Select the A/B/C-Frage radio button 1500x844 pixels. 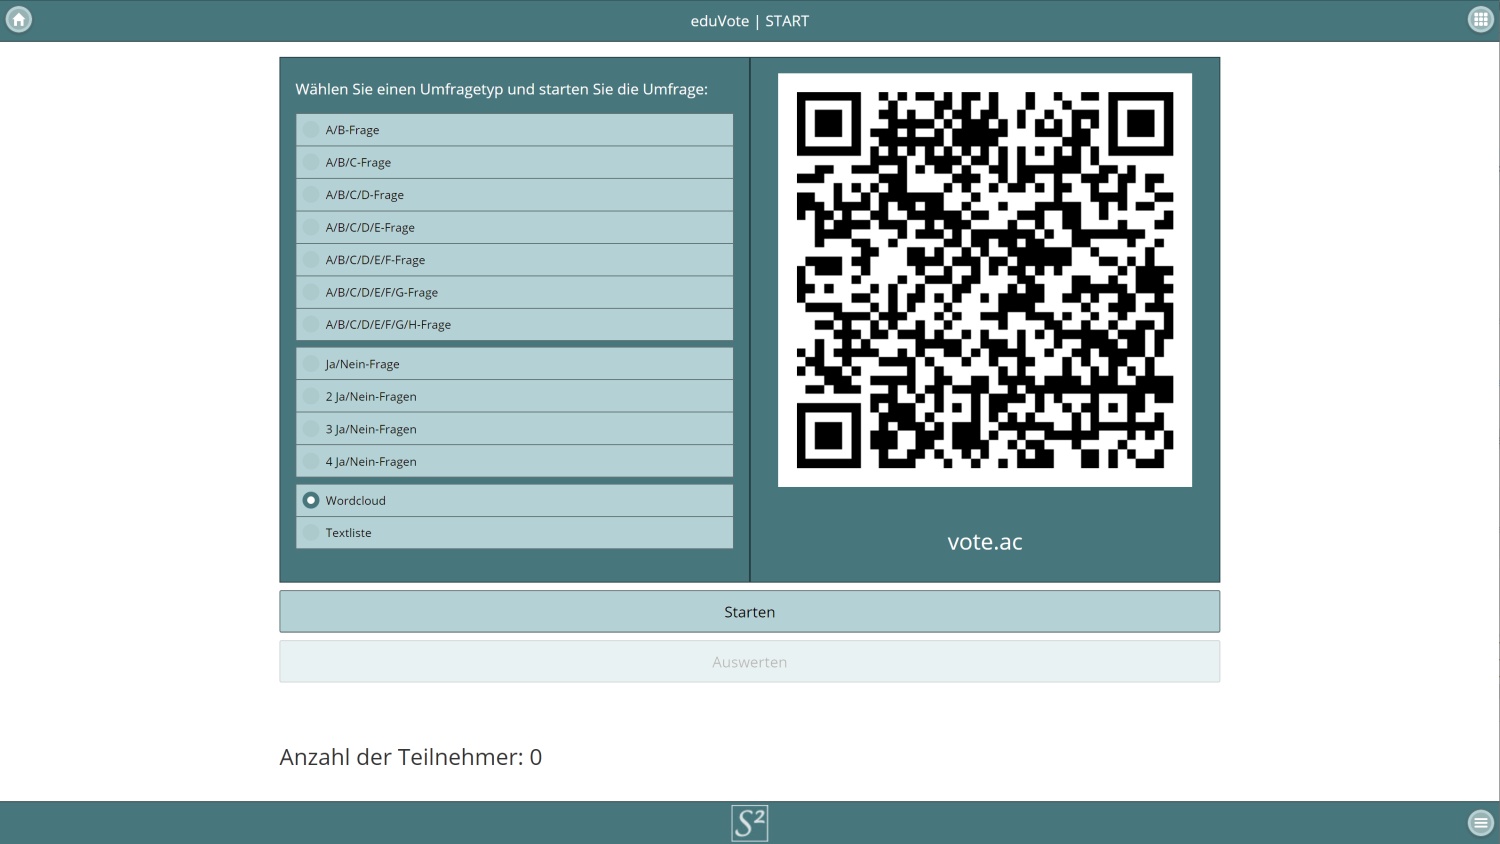pyautogui.click(x=311, y=162)
